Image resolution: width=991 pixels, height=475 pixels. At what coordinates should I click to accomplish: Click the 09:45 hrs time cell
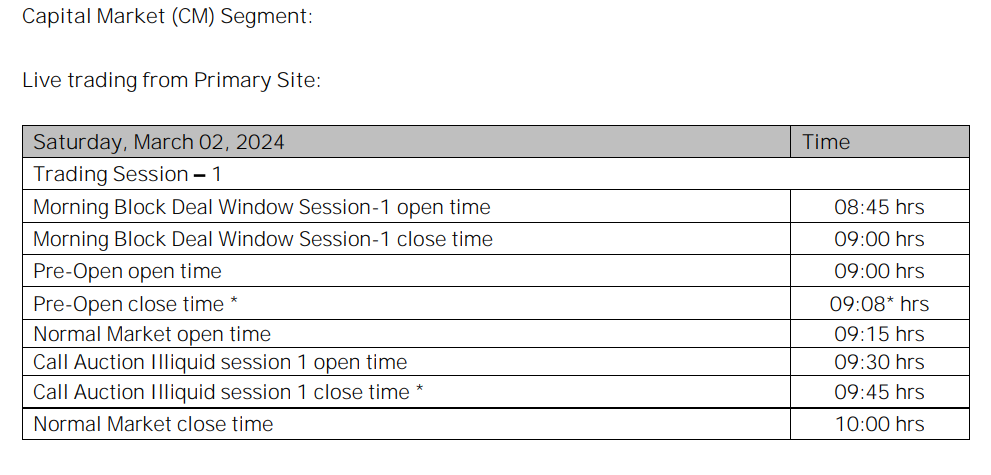click(x=879, y=392)
